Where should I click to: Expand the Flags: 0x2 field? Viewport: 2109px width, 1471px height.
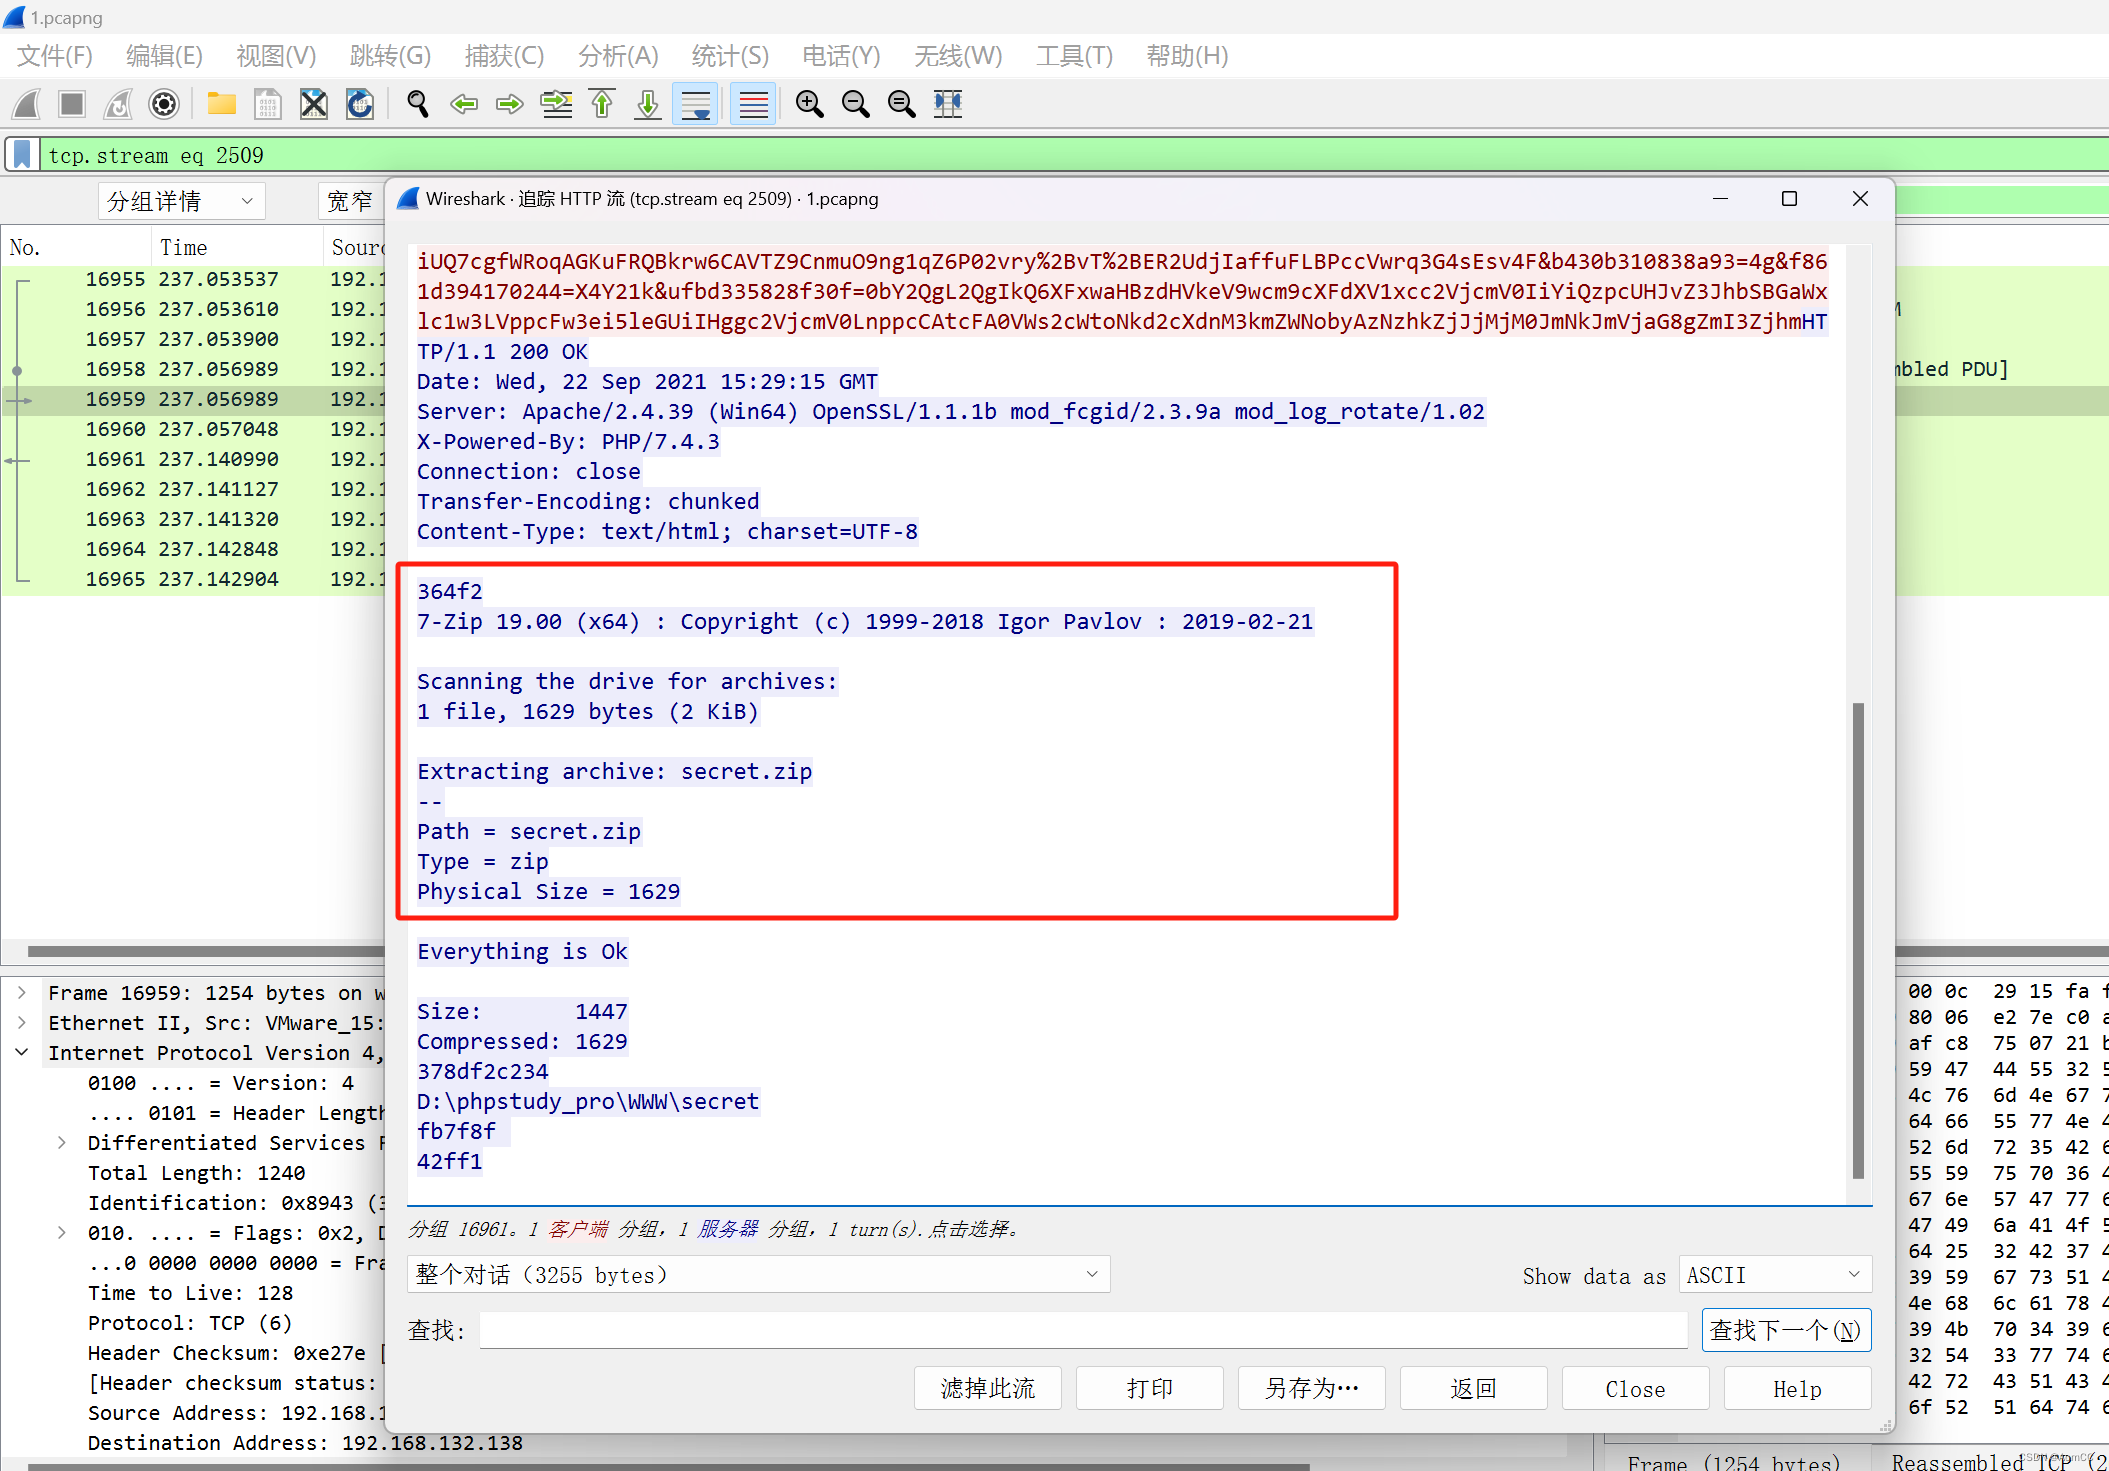[61, 1233]
